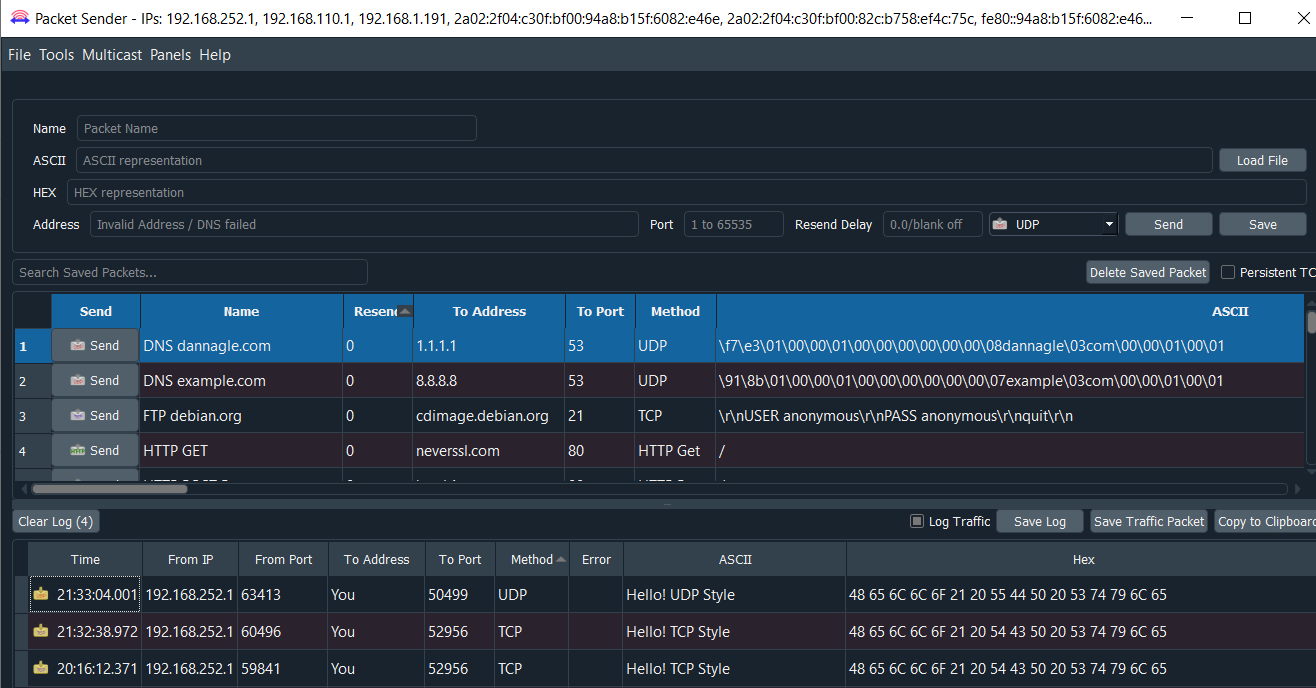Toggle the Log Traffic checkbox
The height and width of the screenshot is (688, 1316).
click(916, 520)
